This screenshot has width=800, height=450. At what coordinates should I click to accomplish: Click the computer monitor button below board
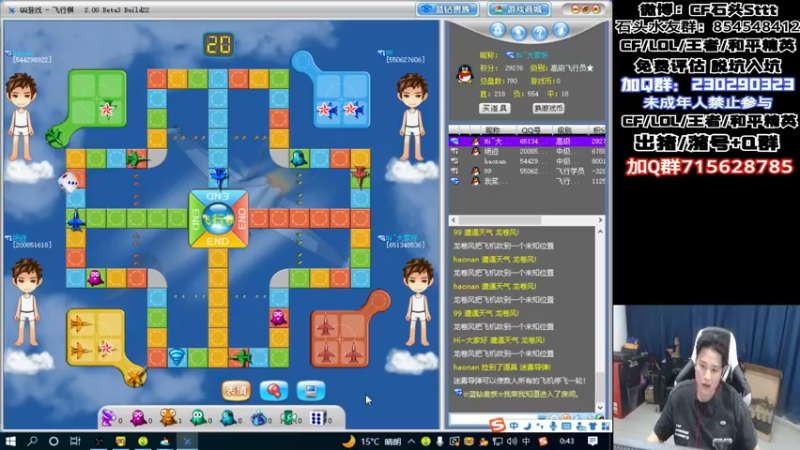click(311, 391)
